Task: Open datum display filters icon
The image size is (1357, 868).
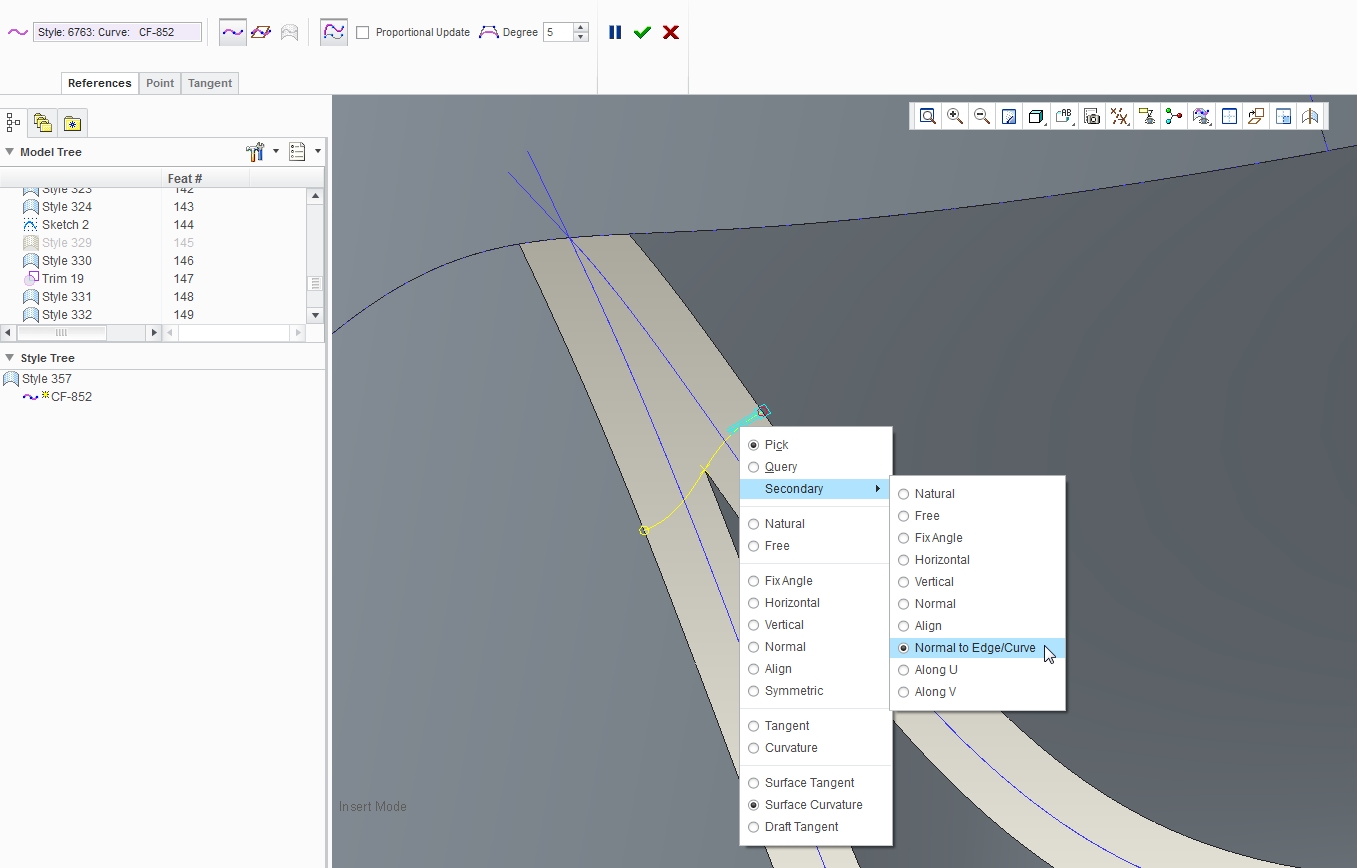Action: [x=1119, y=116]
